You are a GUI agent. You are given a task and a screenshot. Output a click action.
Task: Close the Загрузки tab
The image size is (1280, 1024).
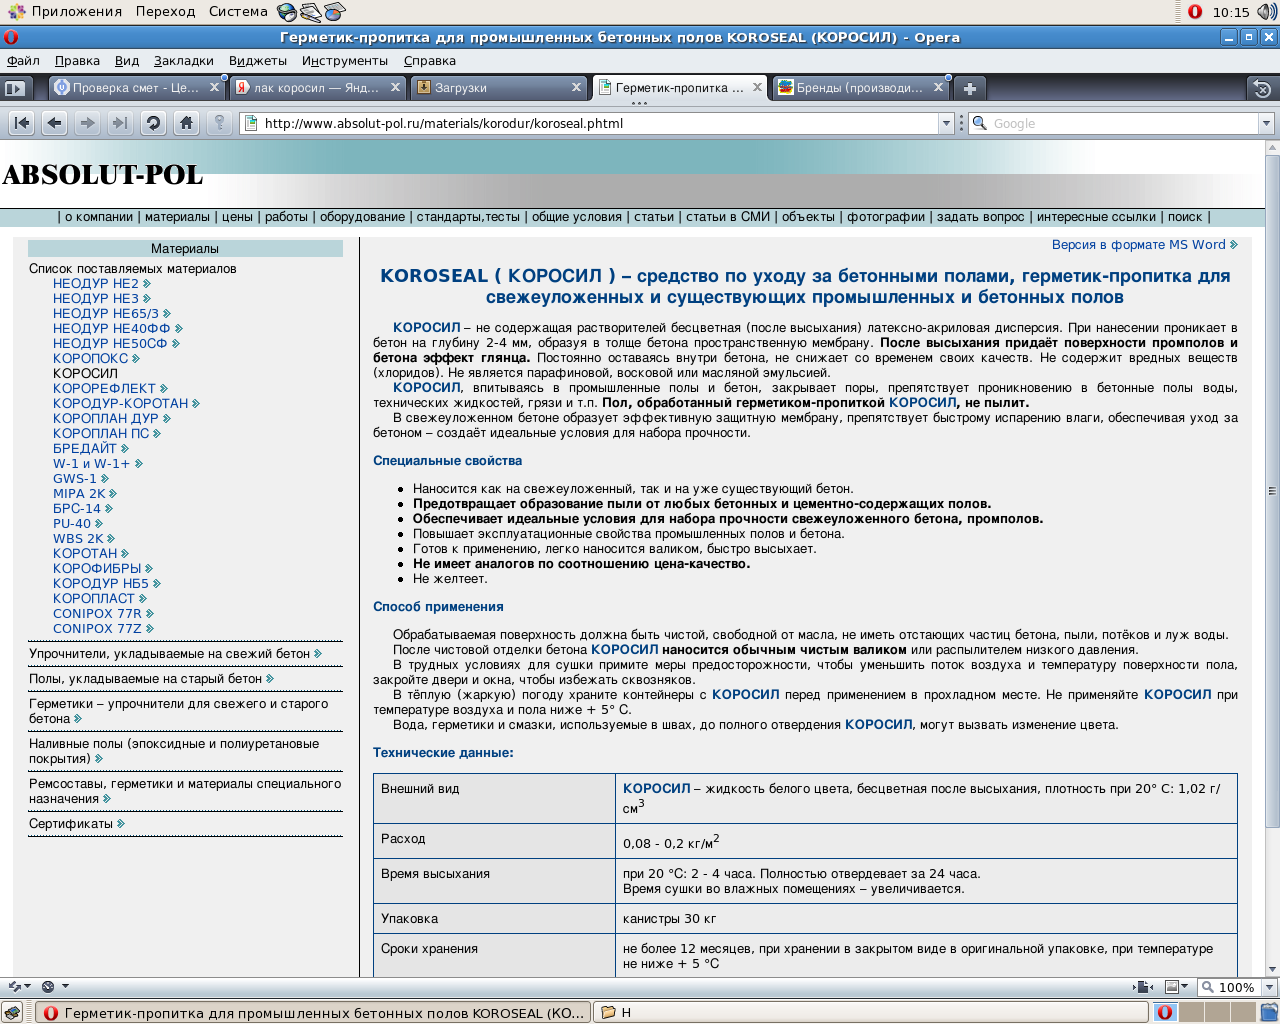point(576,88)
